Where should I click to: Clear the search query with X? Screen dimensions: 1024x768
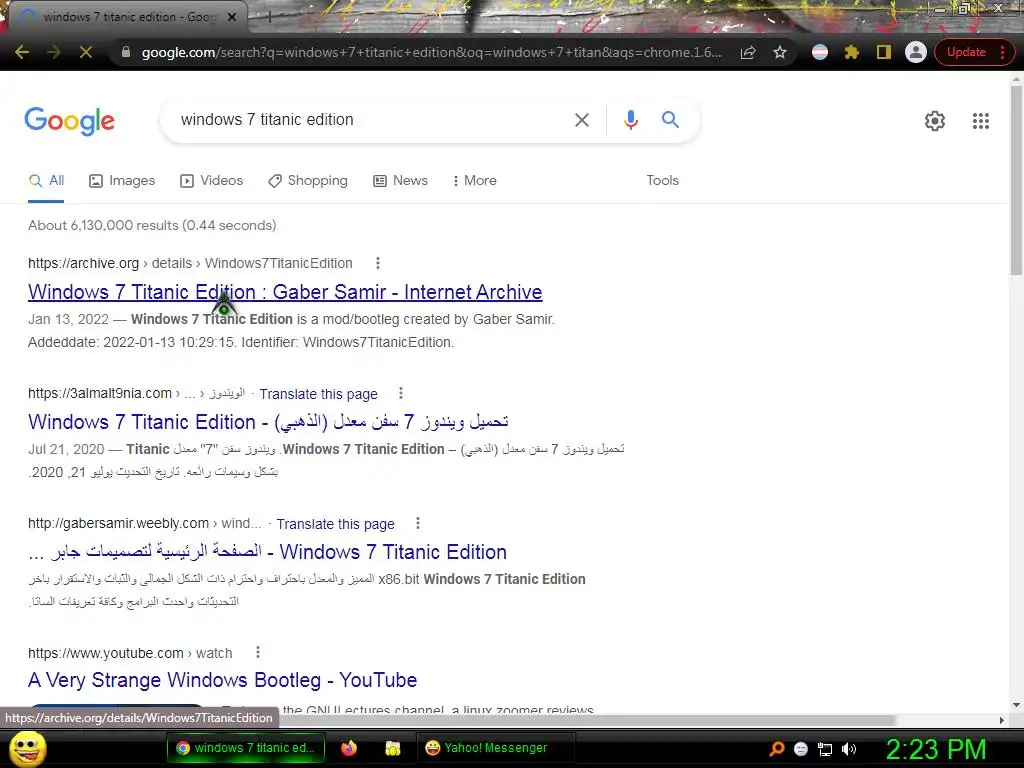point(581,120)
